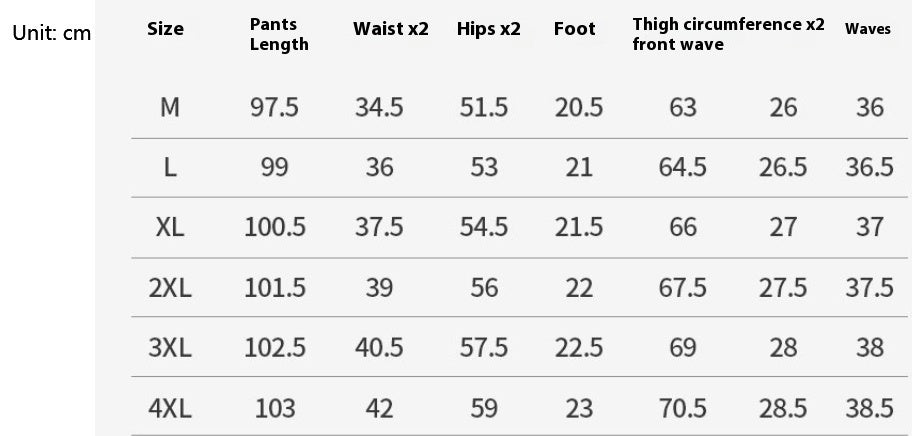This screenshot has width=912, height=436.
Task: Click waves value 38.5 in 4XL row
Action: tap(870, 408)
